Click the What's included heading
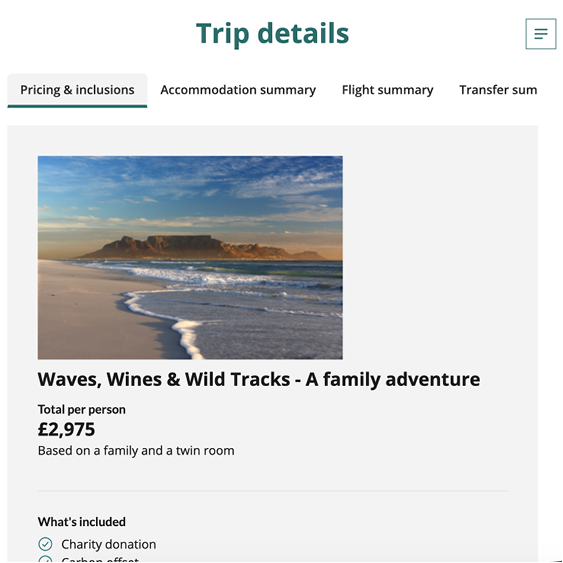Image resolution: width=563 pixels, height=563 pixels. click(x=82, y=522)
